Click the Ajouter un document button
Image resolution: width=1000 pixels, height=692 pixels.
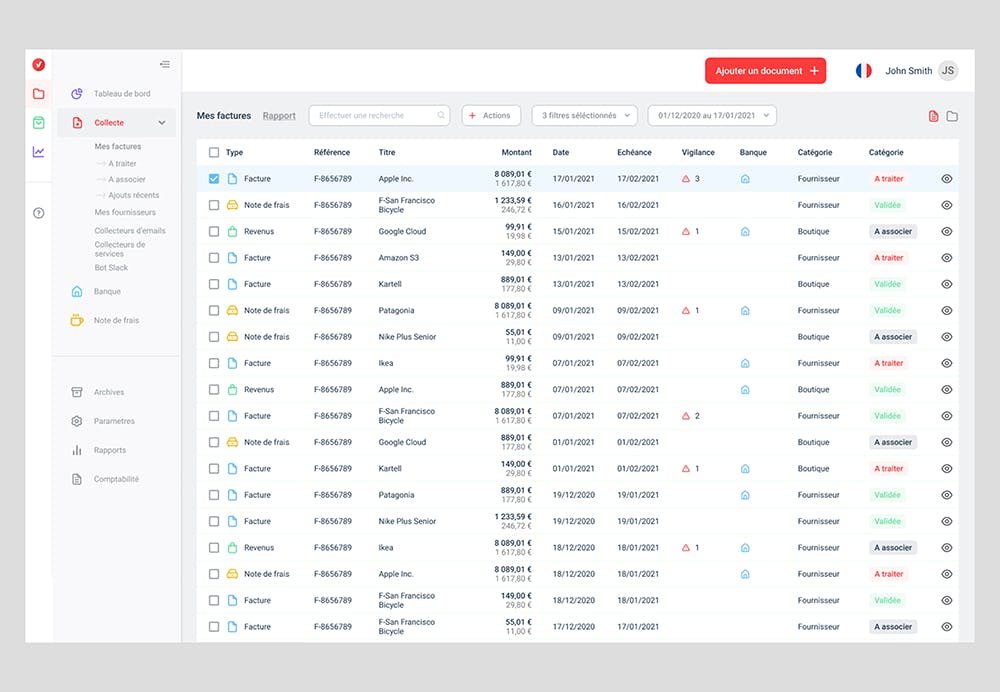(765, 71)
